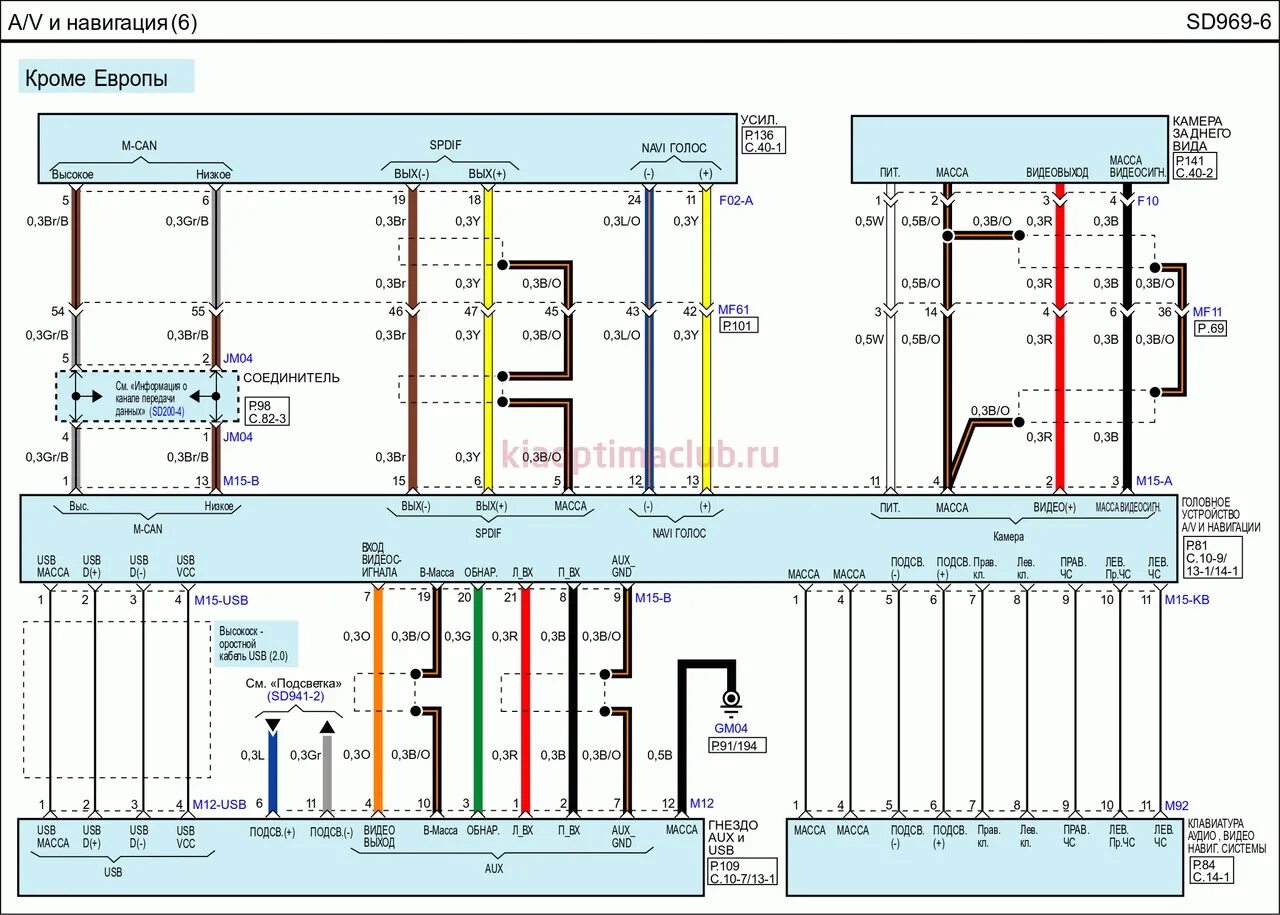Click the amplifier label 'УСИЛ.'
The width and height of the screenshot is (1280, 915).
pos(758,120)
